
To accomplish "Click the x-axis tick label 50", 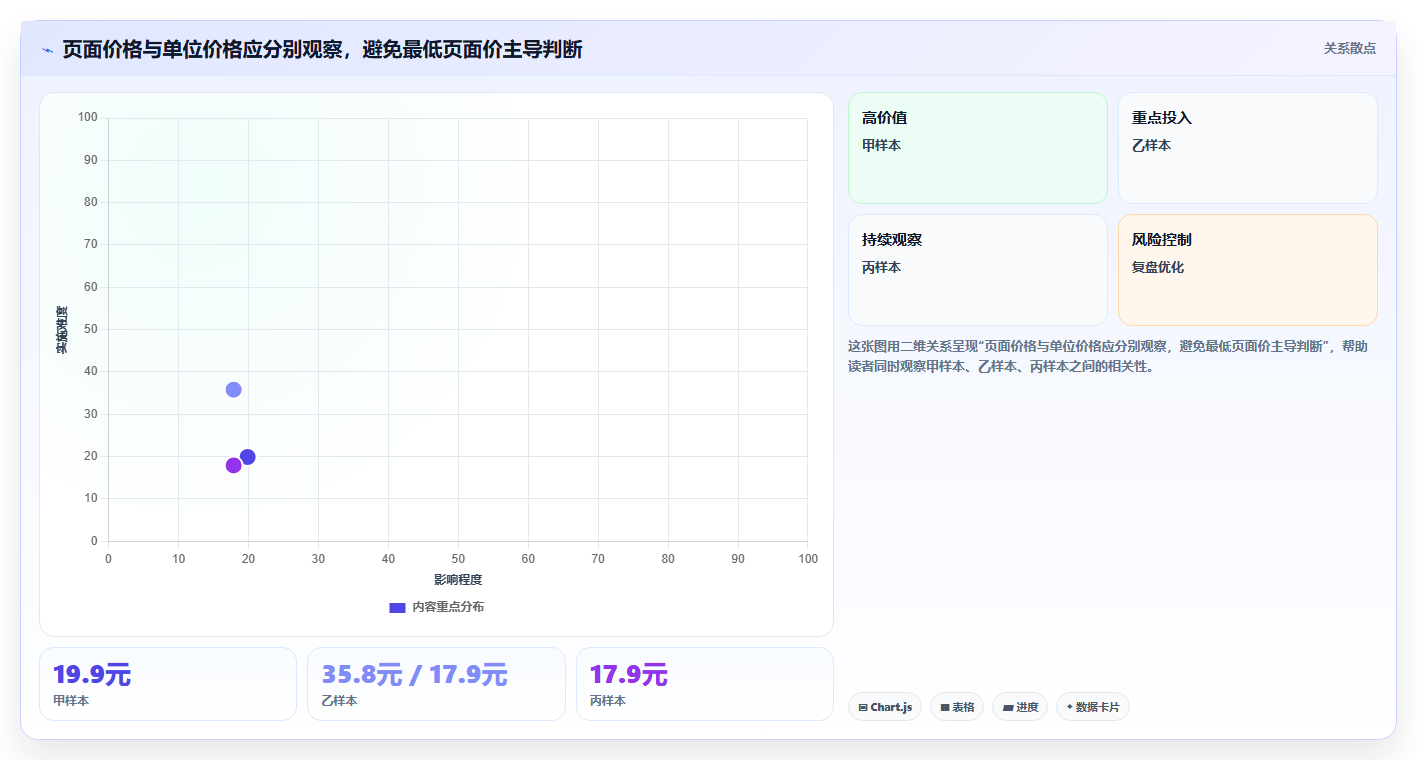I will tap(458, 559).
